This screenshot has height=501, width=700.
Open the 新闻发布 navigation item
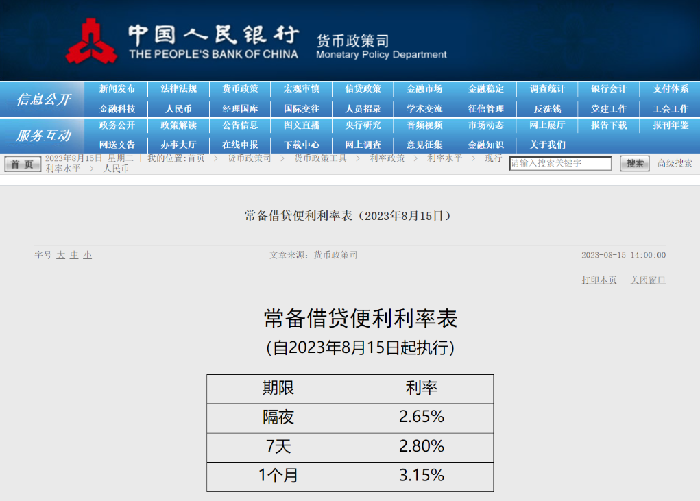[x=117, y=90]
